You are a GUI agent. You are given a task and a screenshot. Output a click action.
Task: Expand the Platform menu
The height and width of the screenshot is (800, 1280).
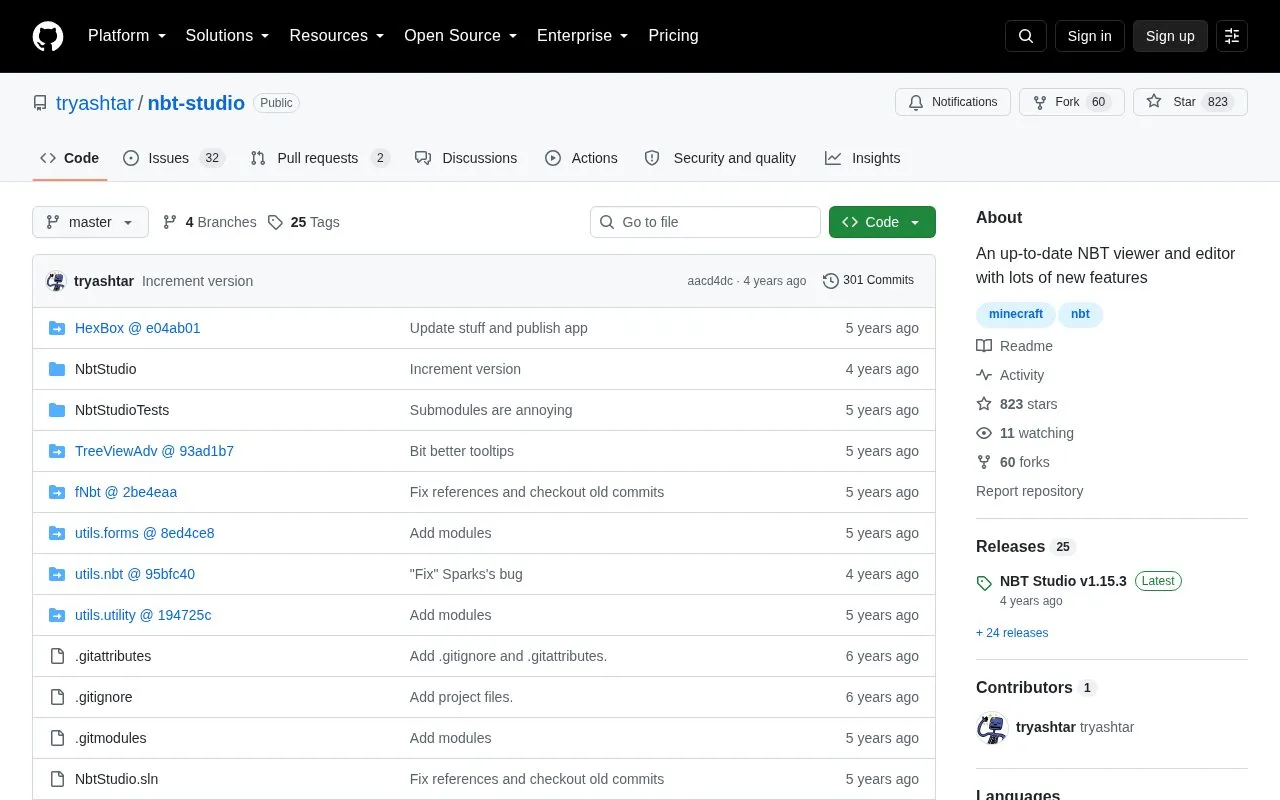tap(127, 36)
